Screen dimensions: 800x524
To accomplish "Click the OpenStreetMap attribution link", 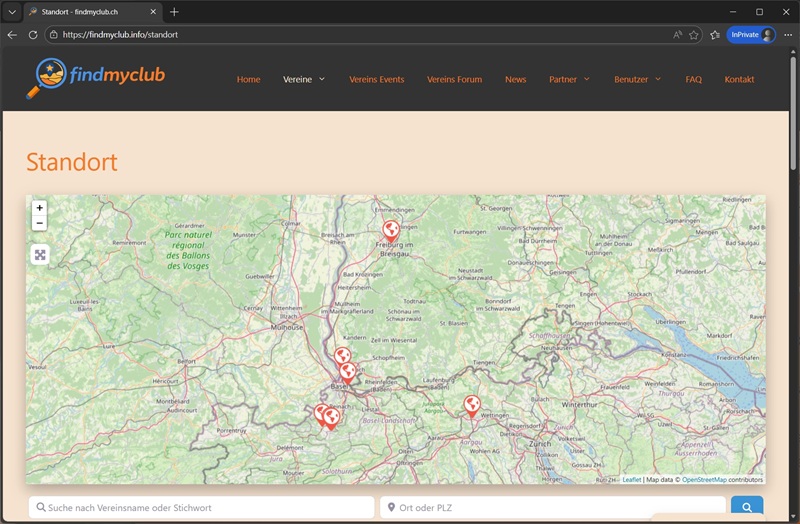I will 704,480.
